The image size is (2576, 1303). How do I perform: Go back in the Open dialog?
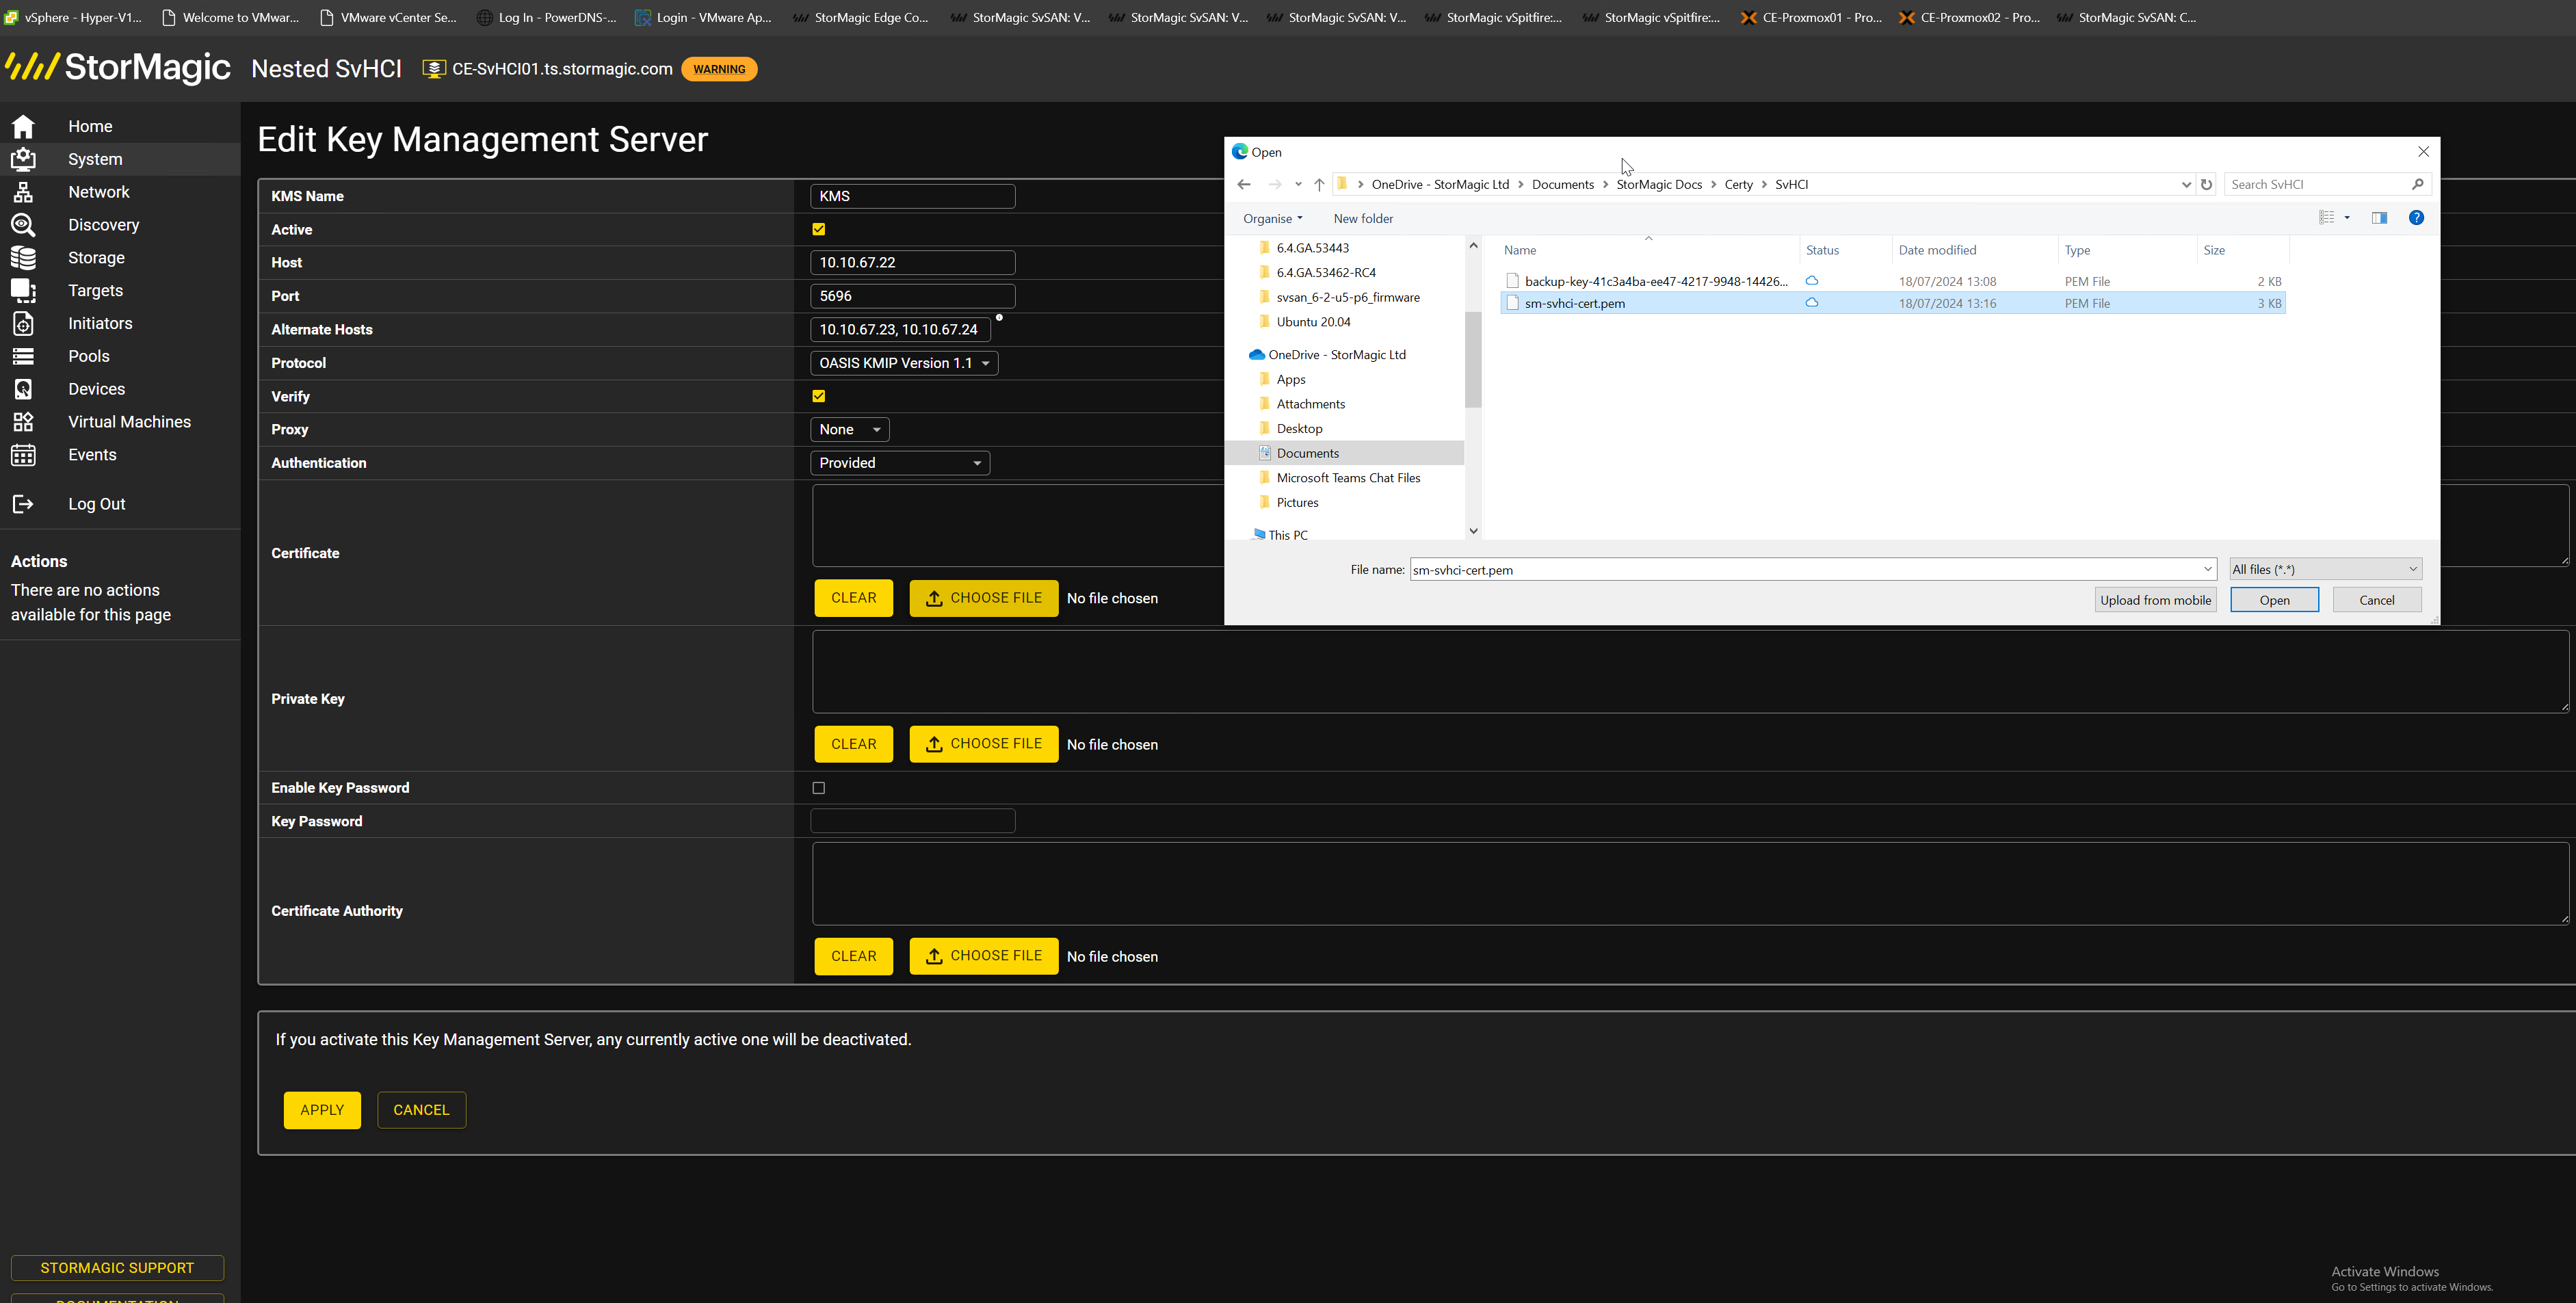tap(1244, 184)
